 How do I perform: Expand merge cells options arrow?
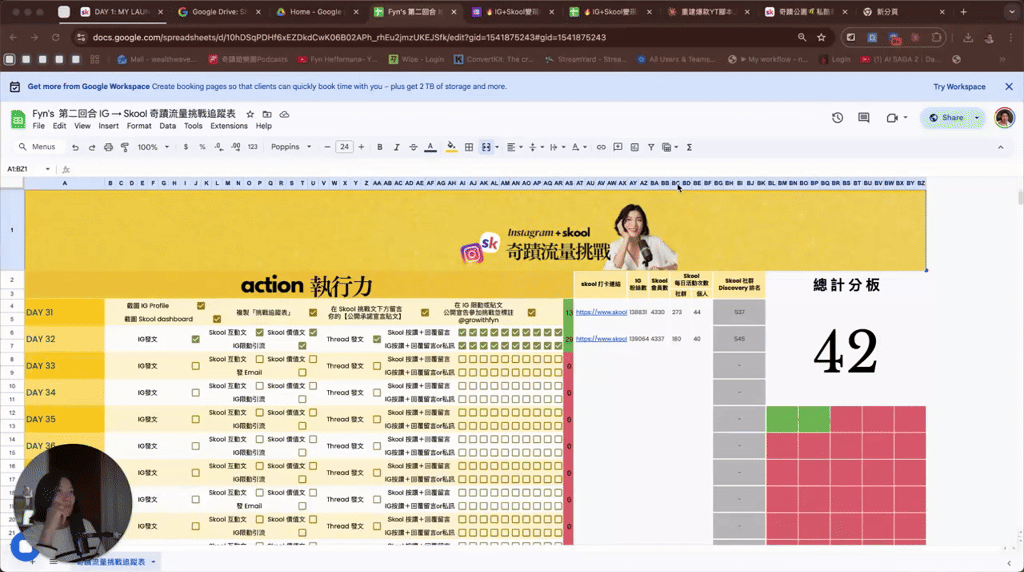tap(497, 148)
